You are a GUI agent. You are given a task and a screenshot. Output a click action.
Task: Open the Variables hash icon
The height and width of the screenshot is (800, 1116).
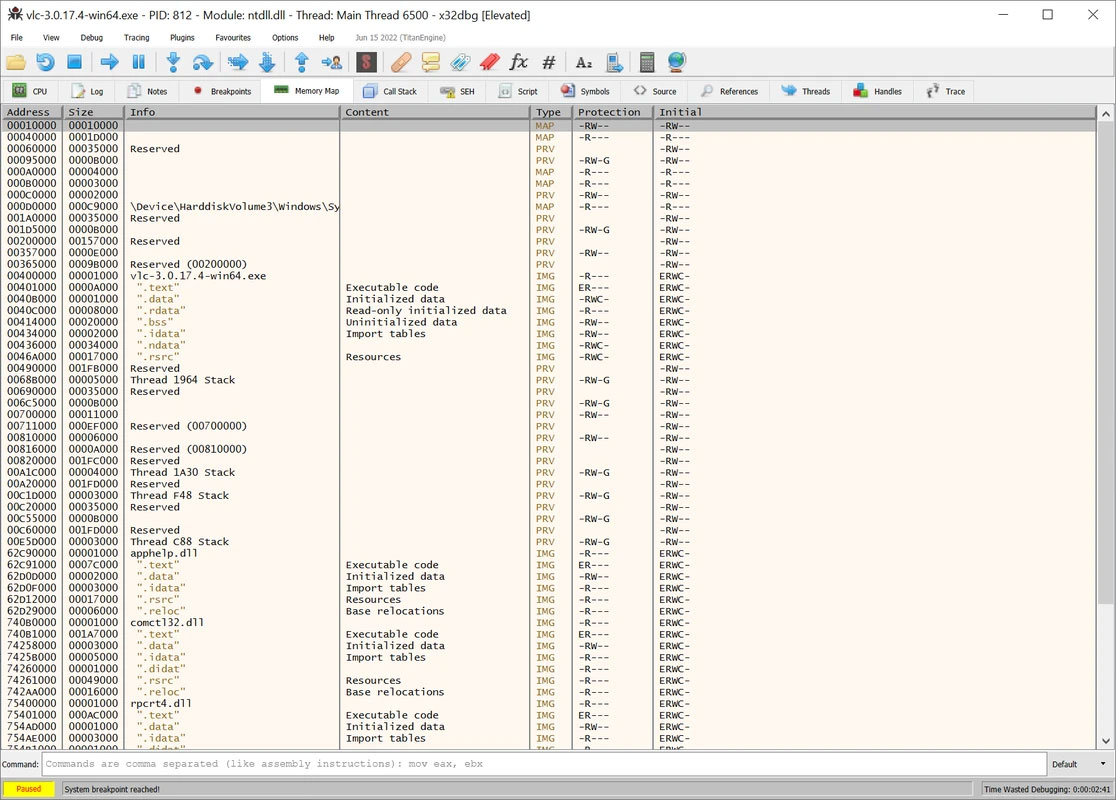point(549,62)
